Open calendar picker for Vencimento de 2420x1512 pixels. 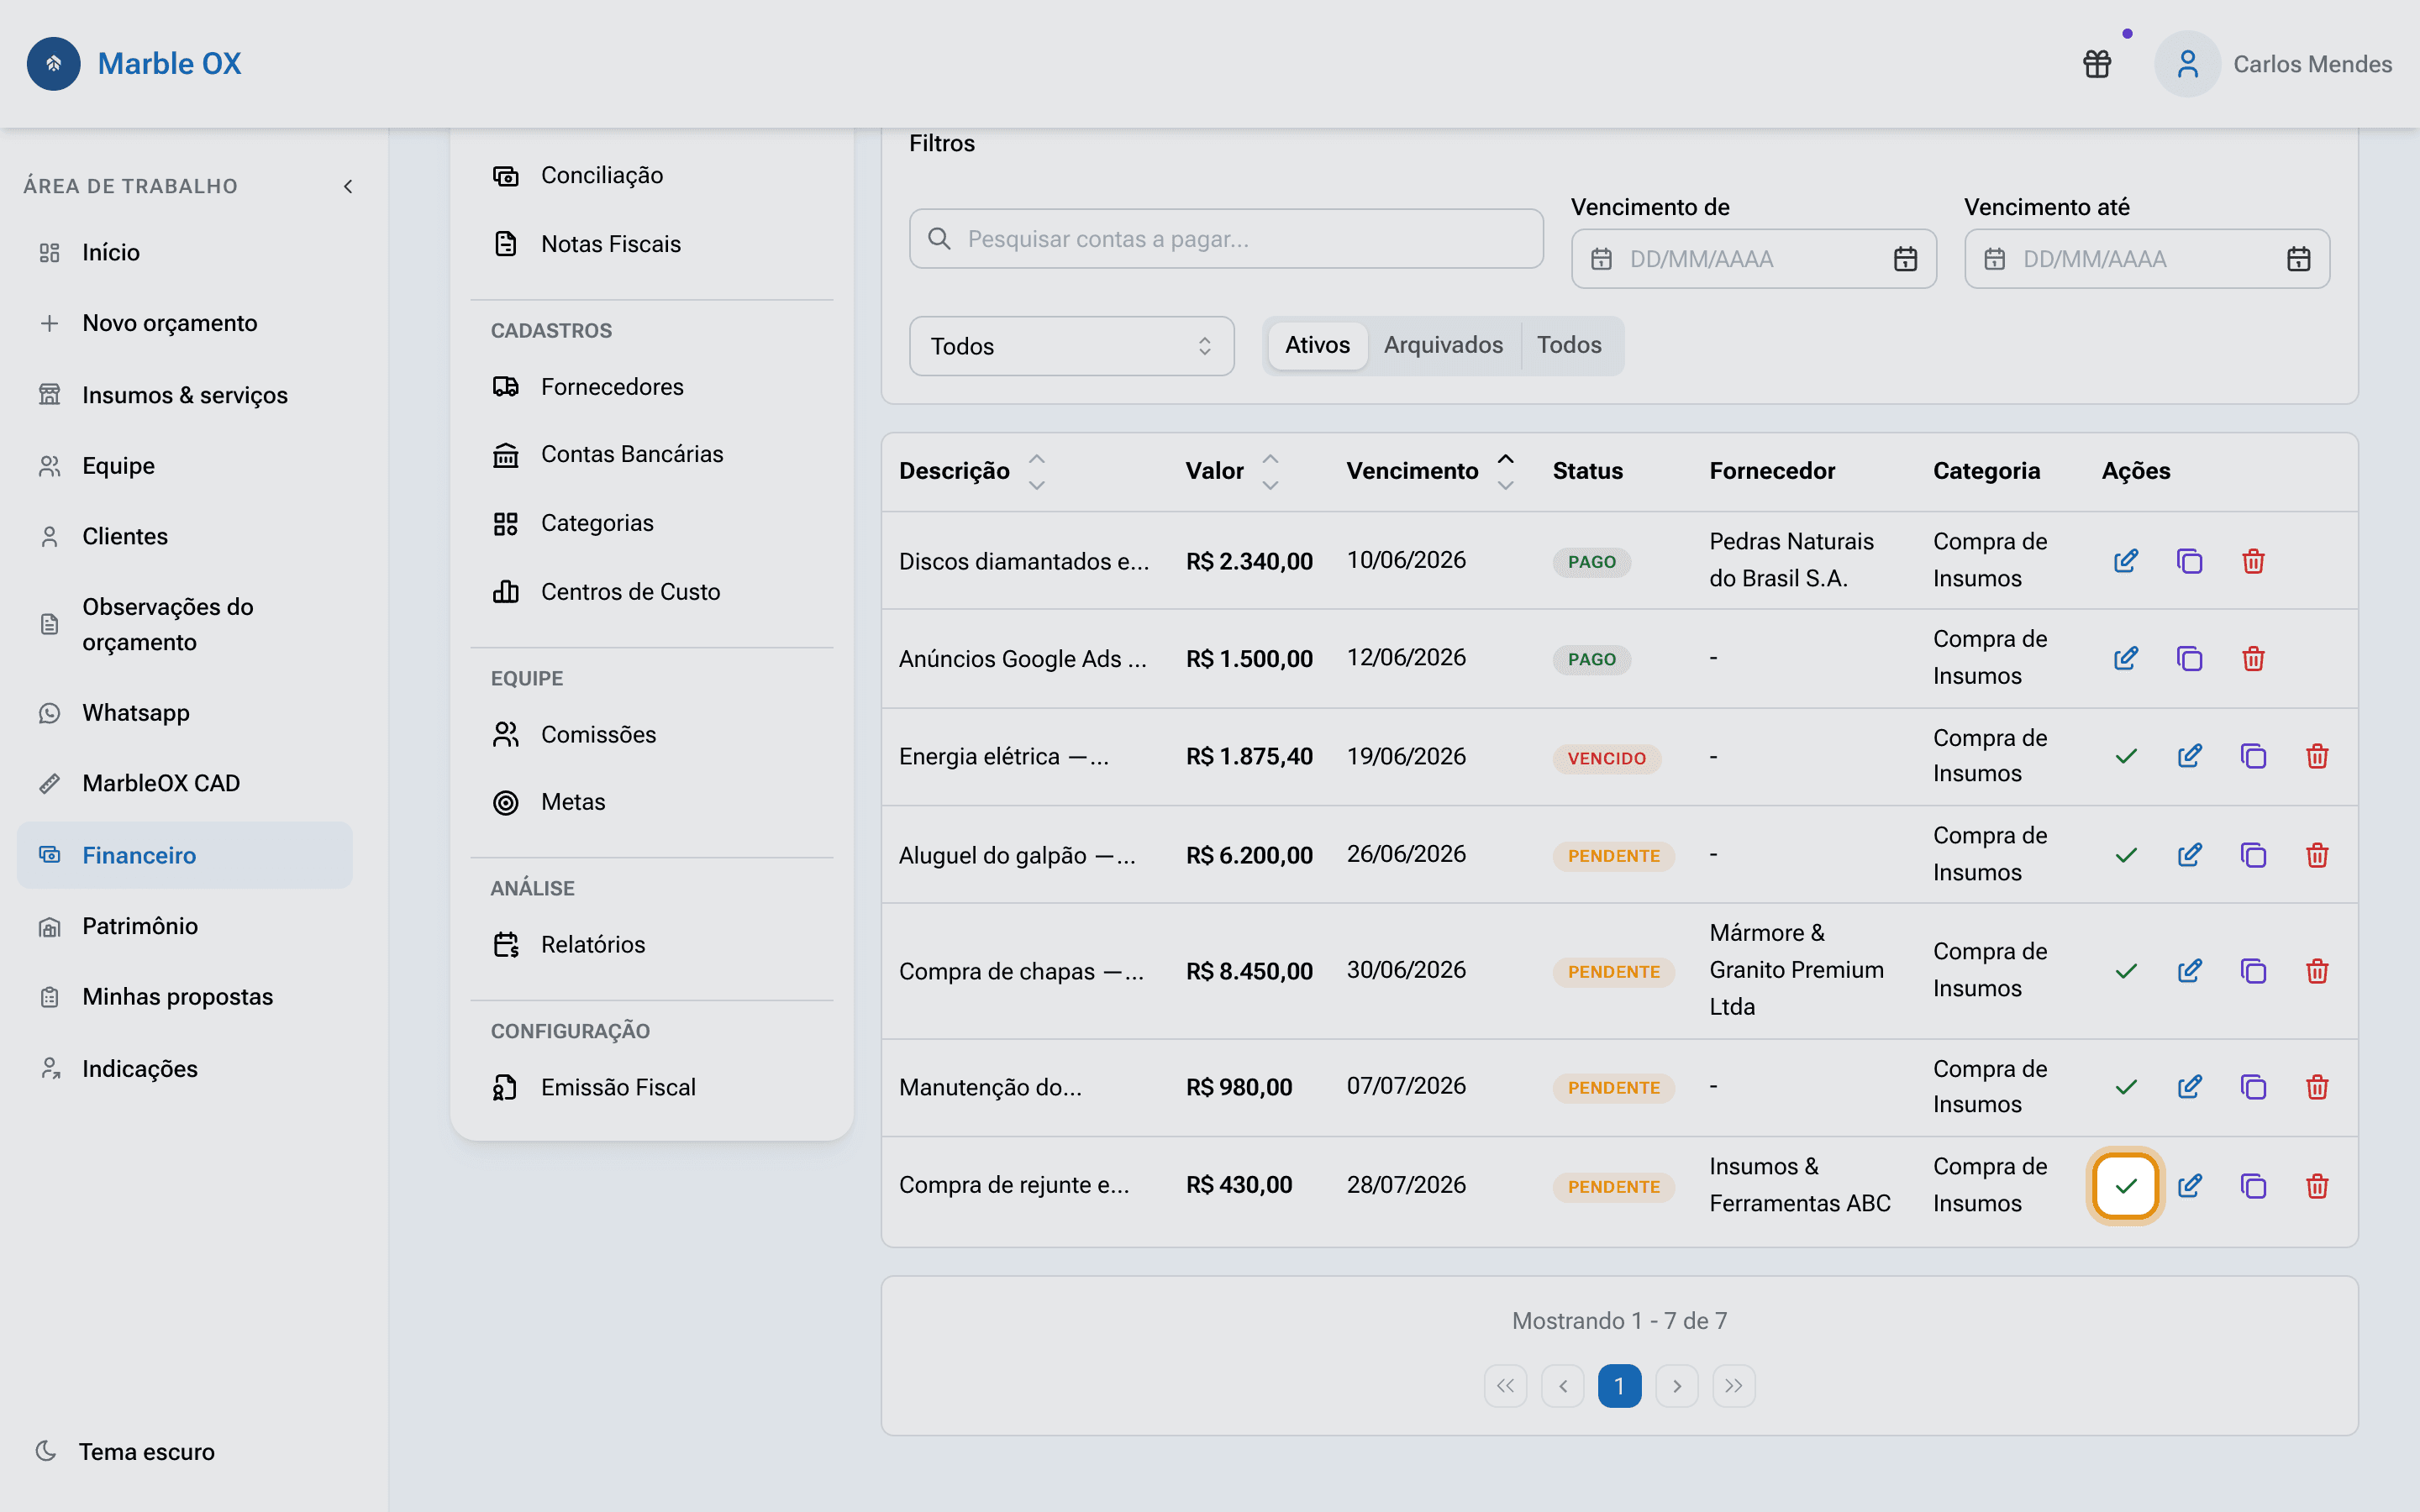[1905, 259]
